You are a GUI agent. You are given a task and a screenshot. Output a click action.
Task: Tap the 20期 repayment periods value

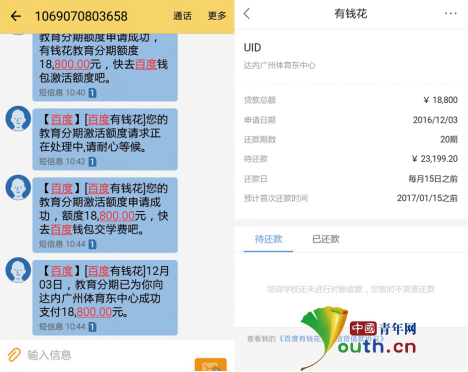(449, 139)
